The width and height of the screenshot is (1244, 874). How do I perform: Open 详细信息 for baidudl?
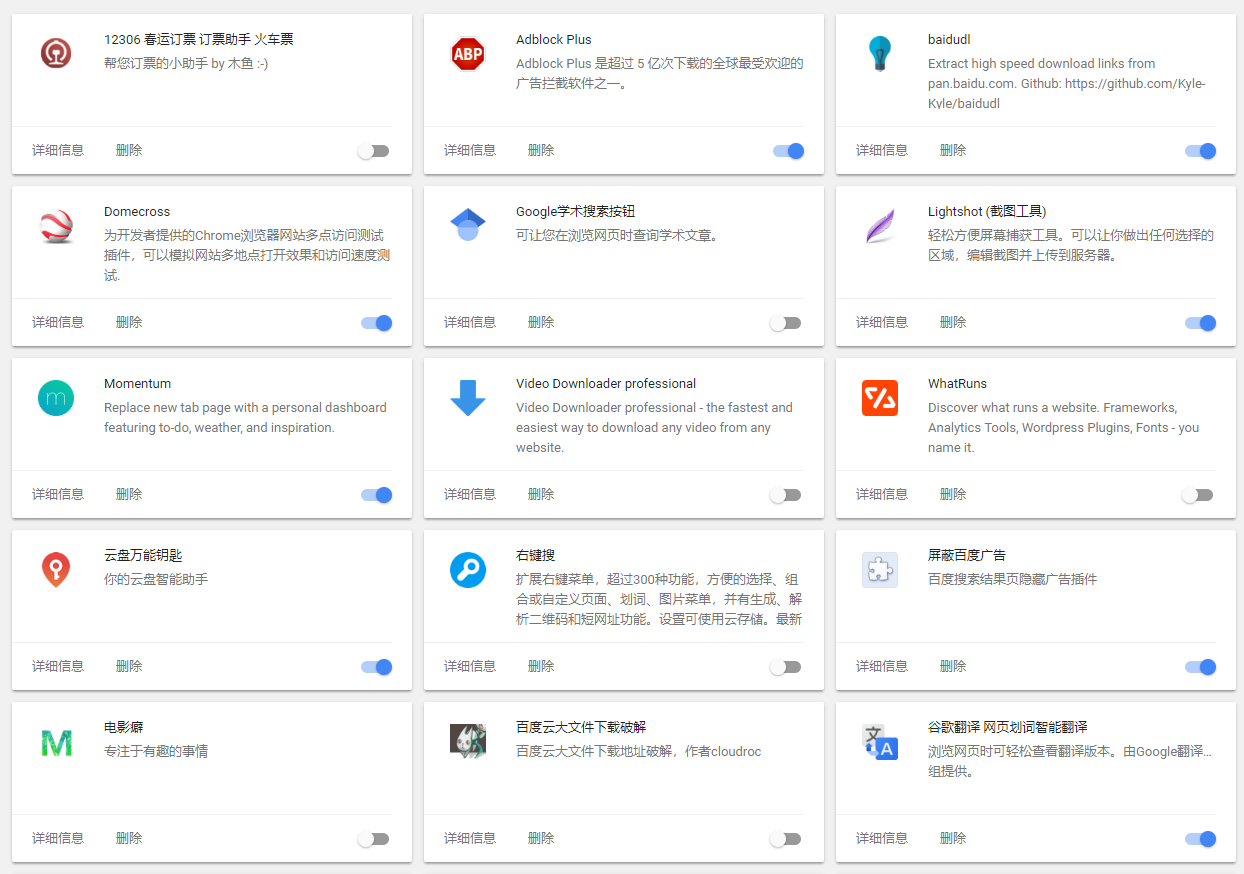click(x=882, y=150)
